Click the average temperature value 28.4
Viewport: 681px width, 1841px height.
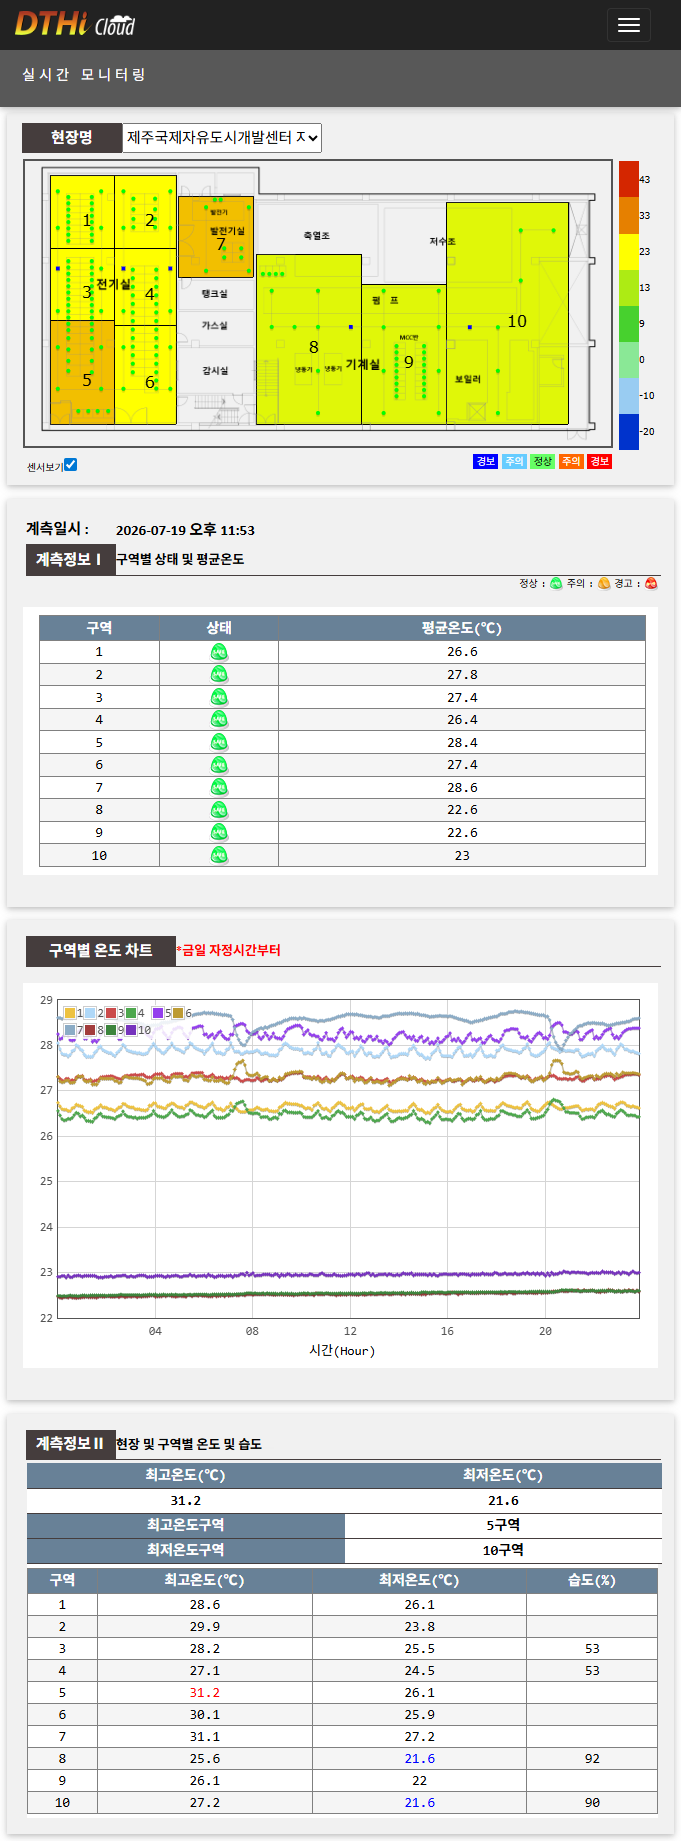462,742
